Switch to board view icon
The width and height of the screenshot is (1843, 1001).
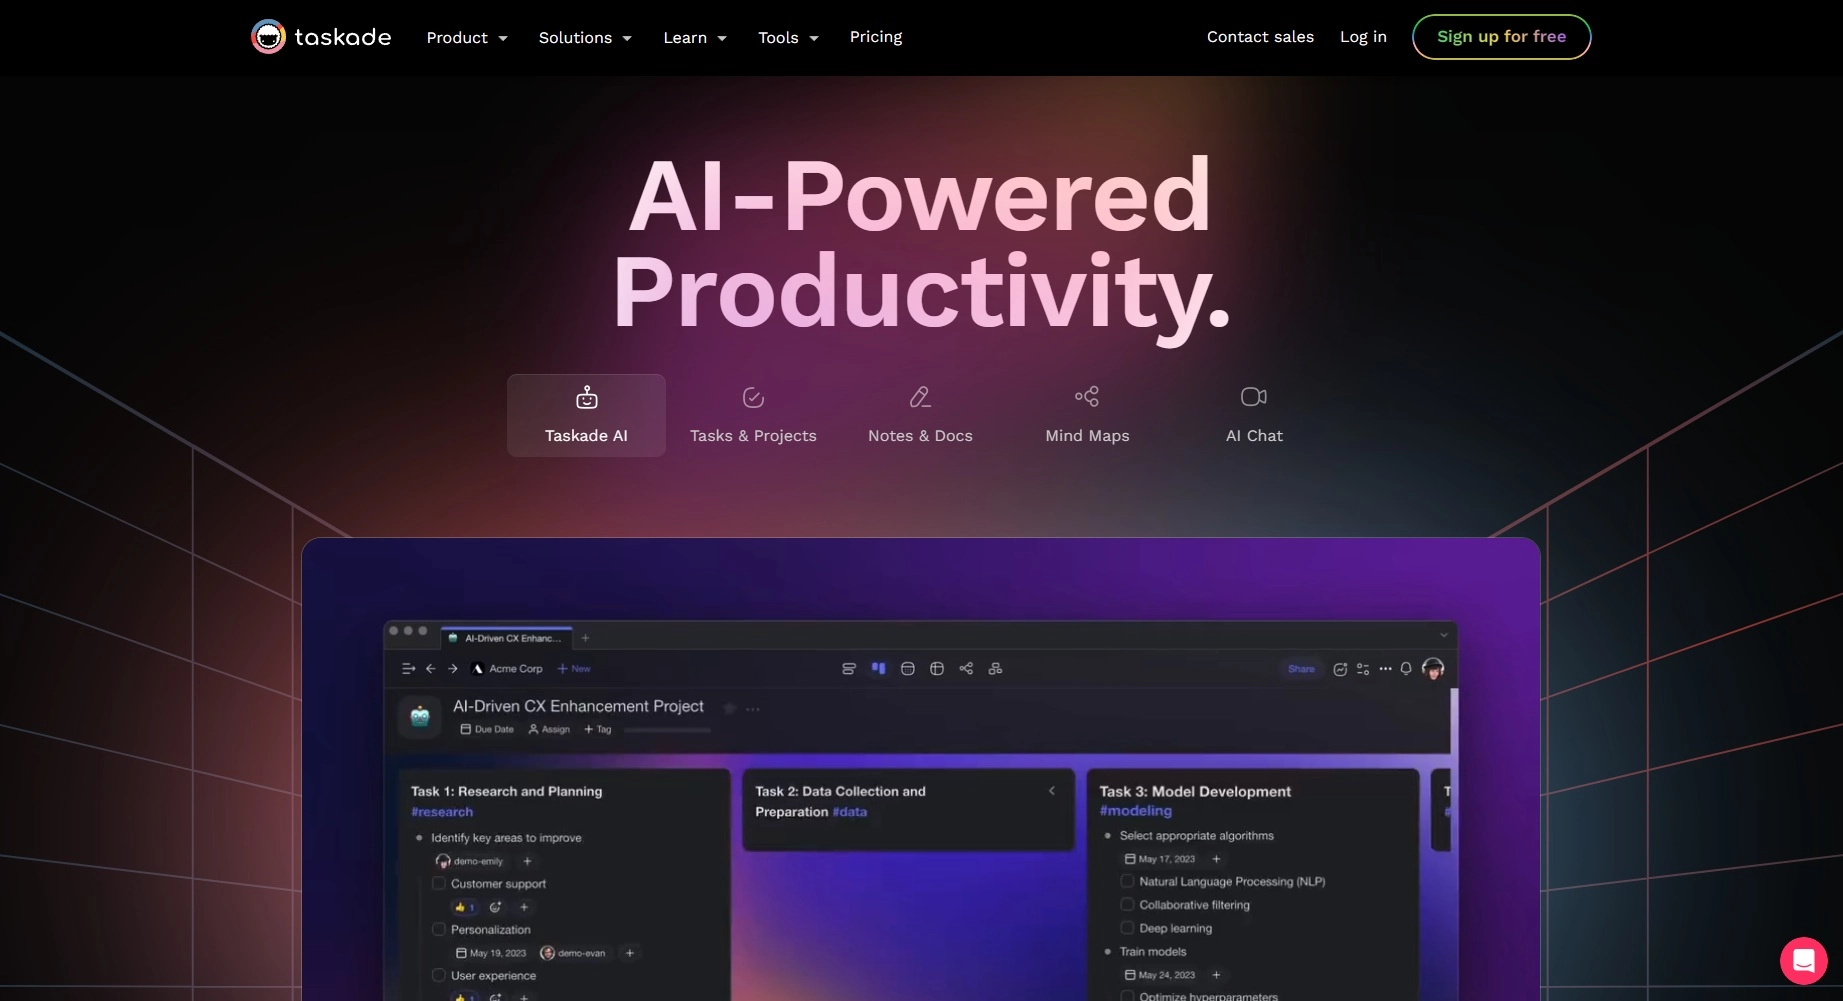[878, 668]
